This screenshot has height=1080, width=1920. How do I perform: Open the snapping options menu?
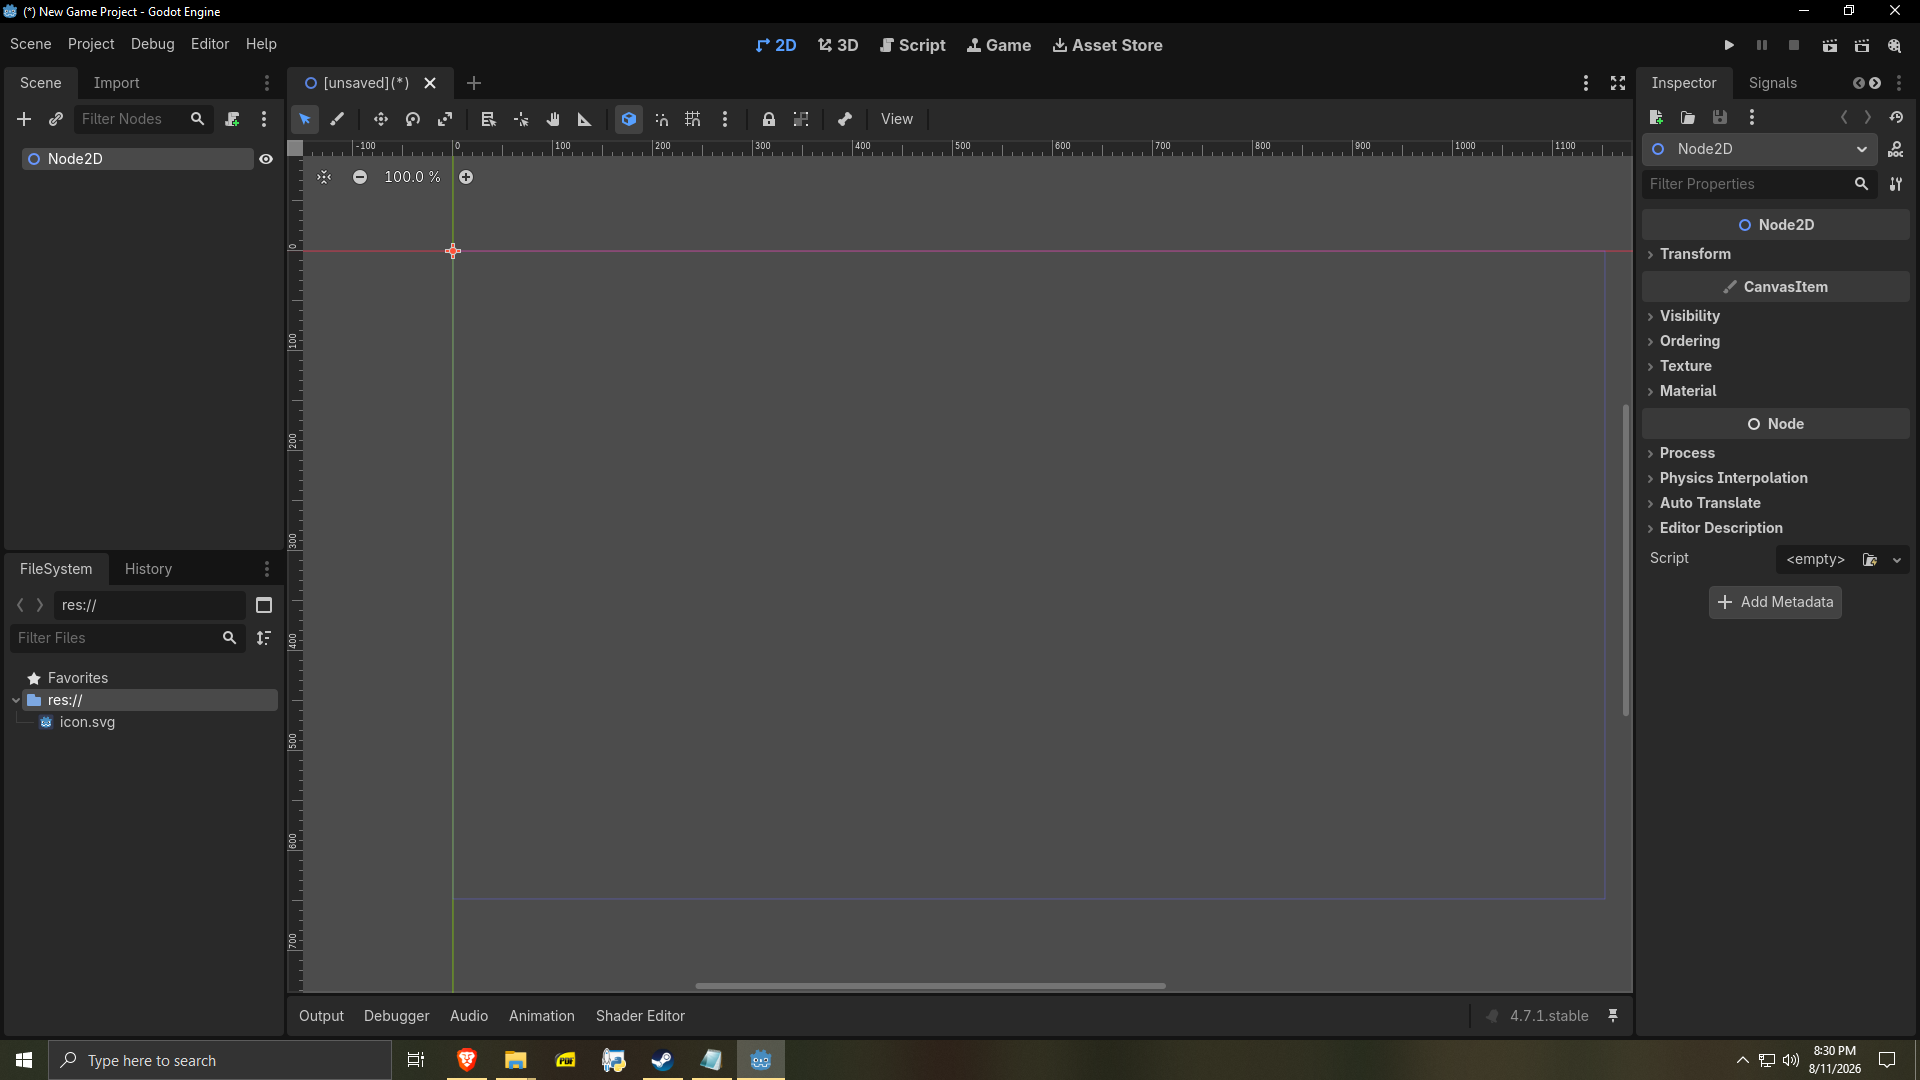click(725, 119)
